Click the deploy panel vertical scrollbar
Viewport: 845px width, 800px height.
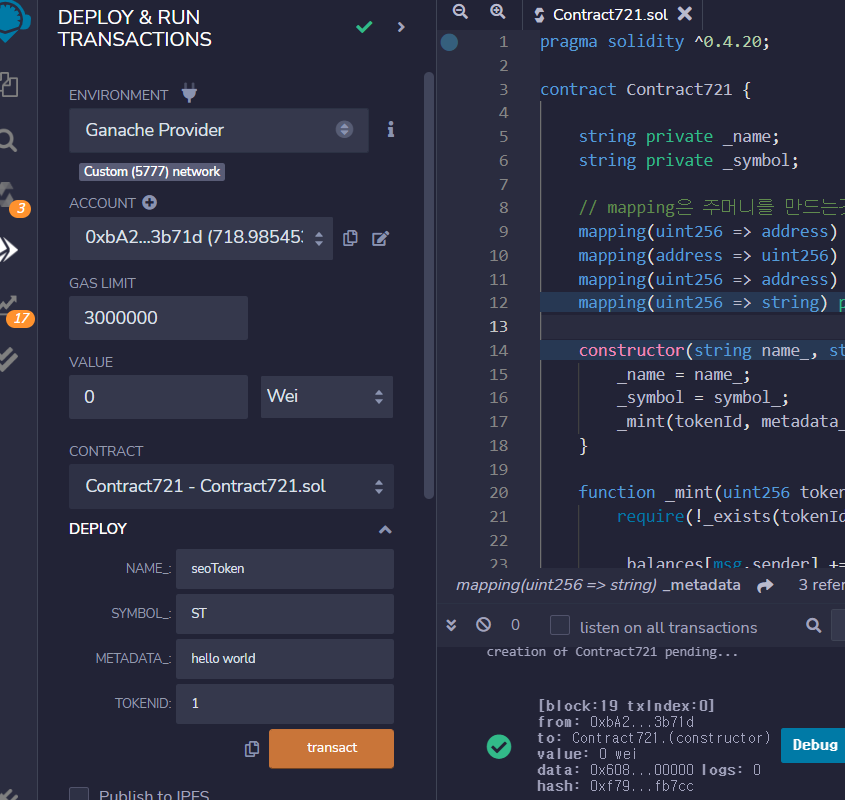point(429,286)
